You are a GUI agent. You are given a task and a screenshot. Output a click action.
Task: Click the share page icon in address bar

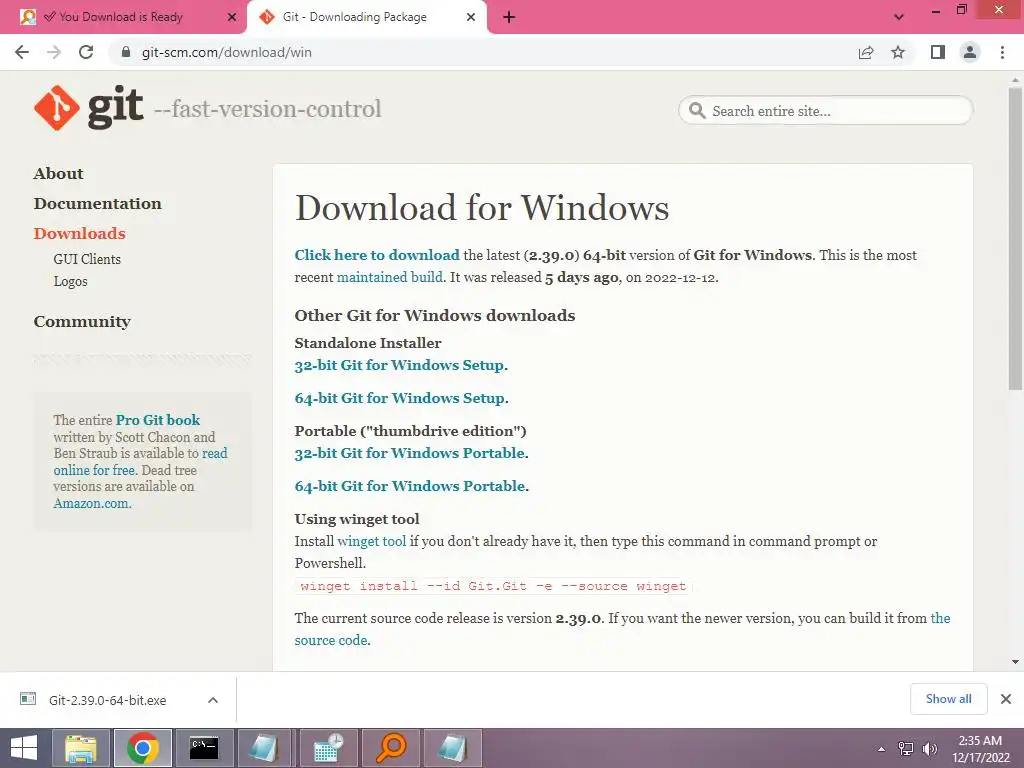[x=866, y=52]
